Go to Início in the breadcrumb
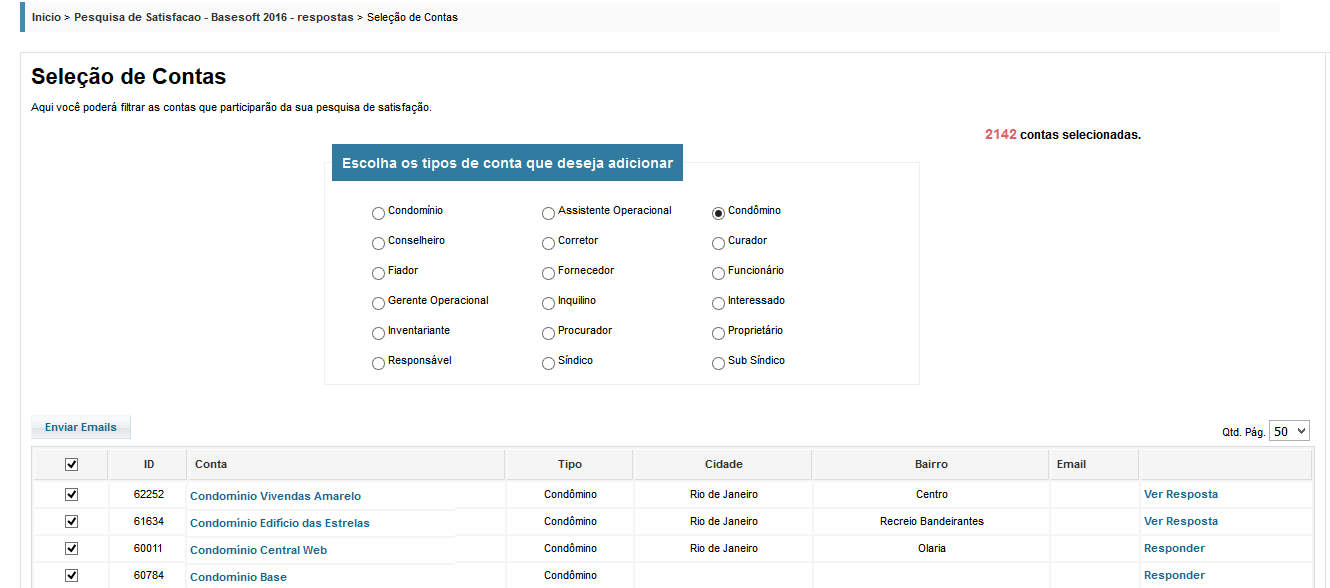This screenshot has height=588, width=1330. 46,17
